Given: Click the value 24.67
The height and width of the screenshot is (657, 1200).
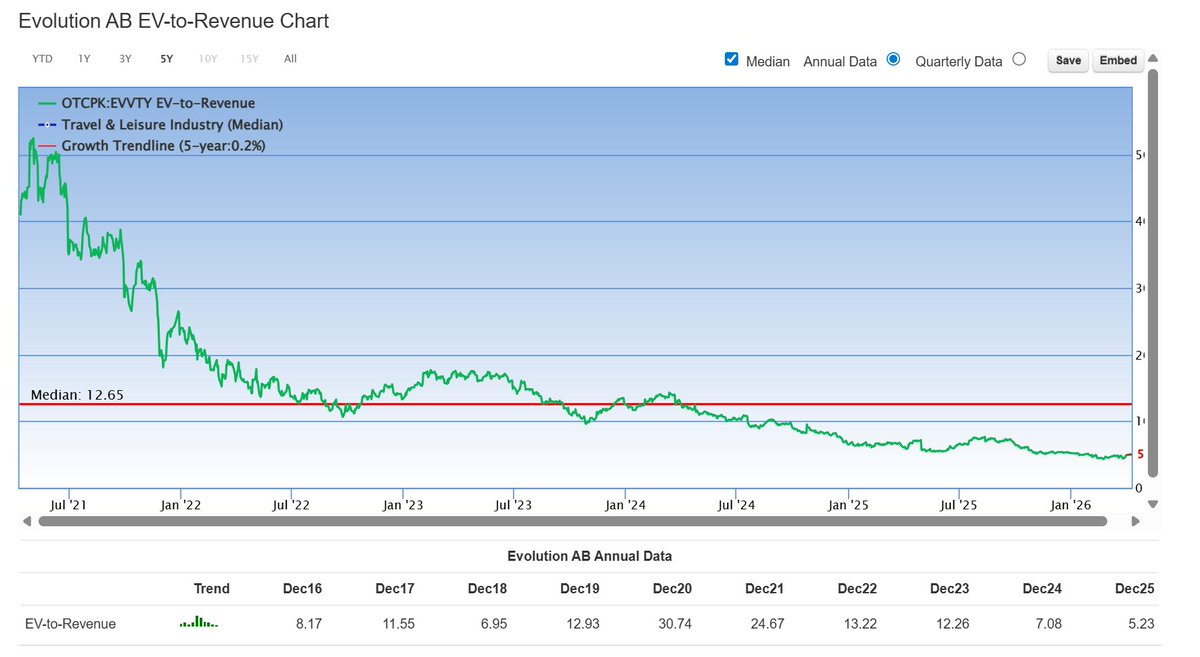Looking at the screenshot, I should pos(767,624).
